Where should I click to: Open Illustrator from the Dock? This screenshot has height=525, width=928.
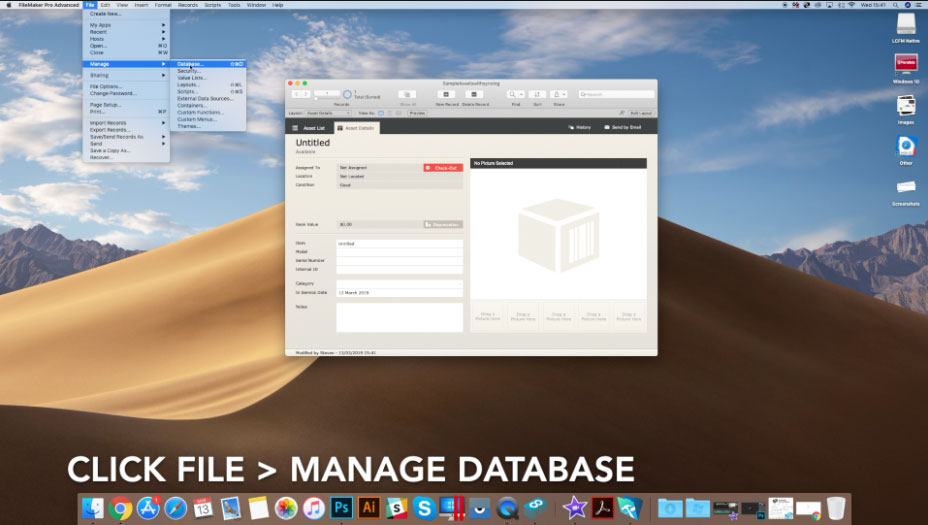369,508
